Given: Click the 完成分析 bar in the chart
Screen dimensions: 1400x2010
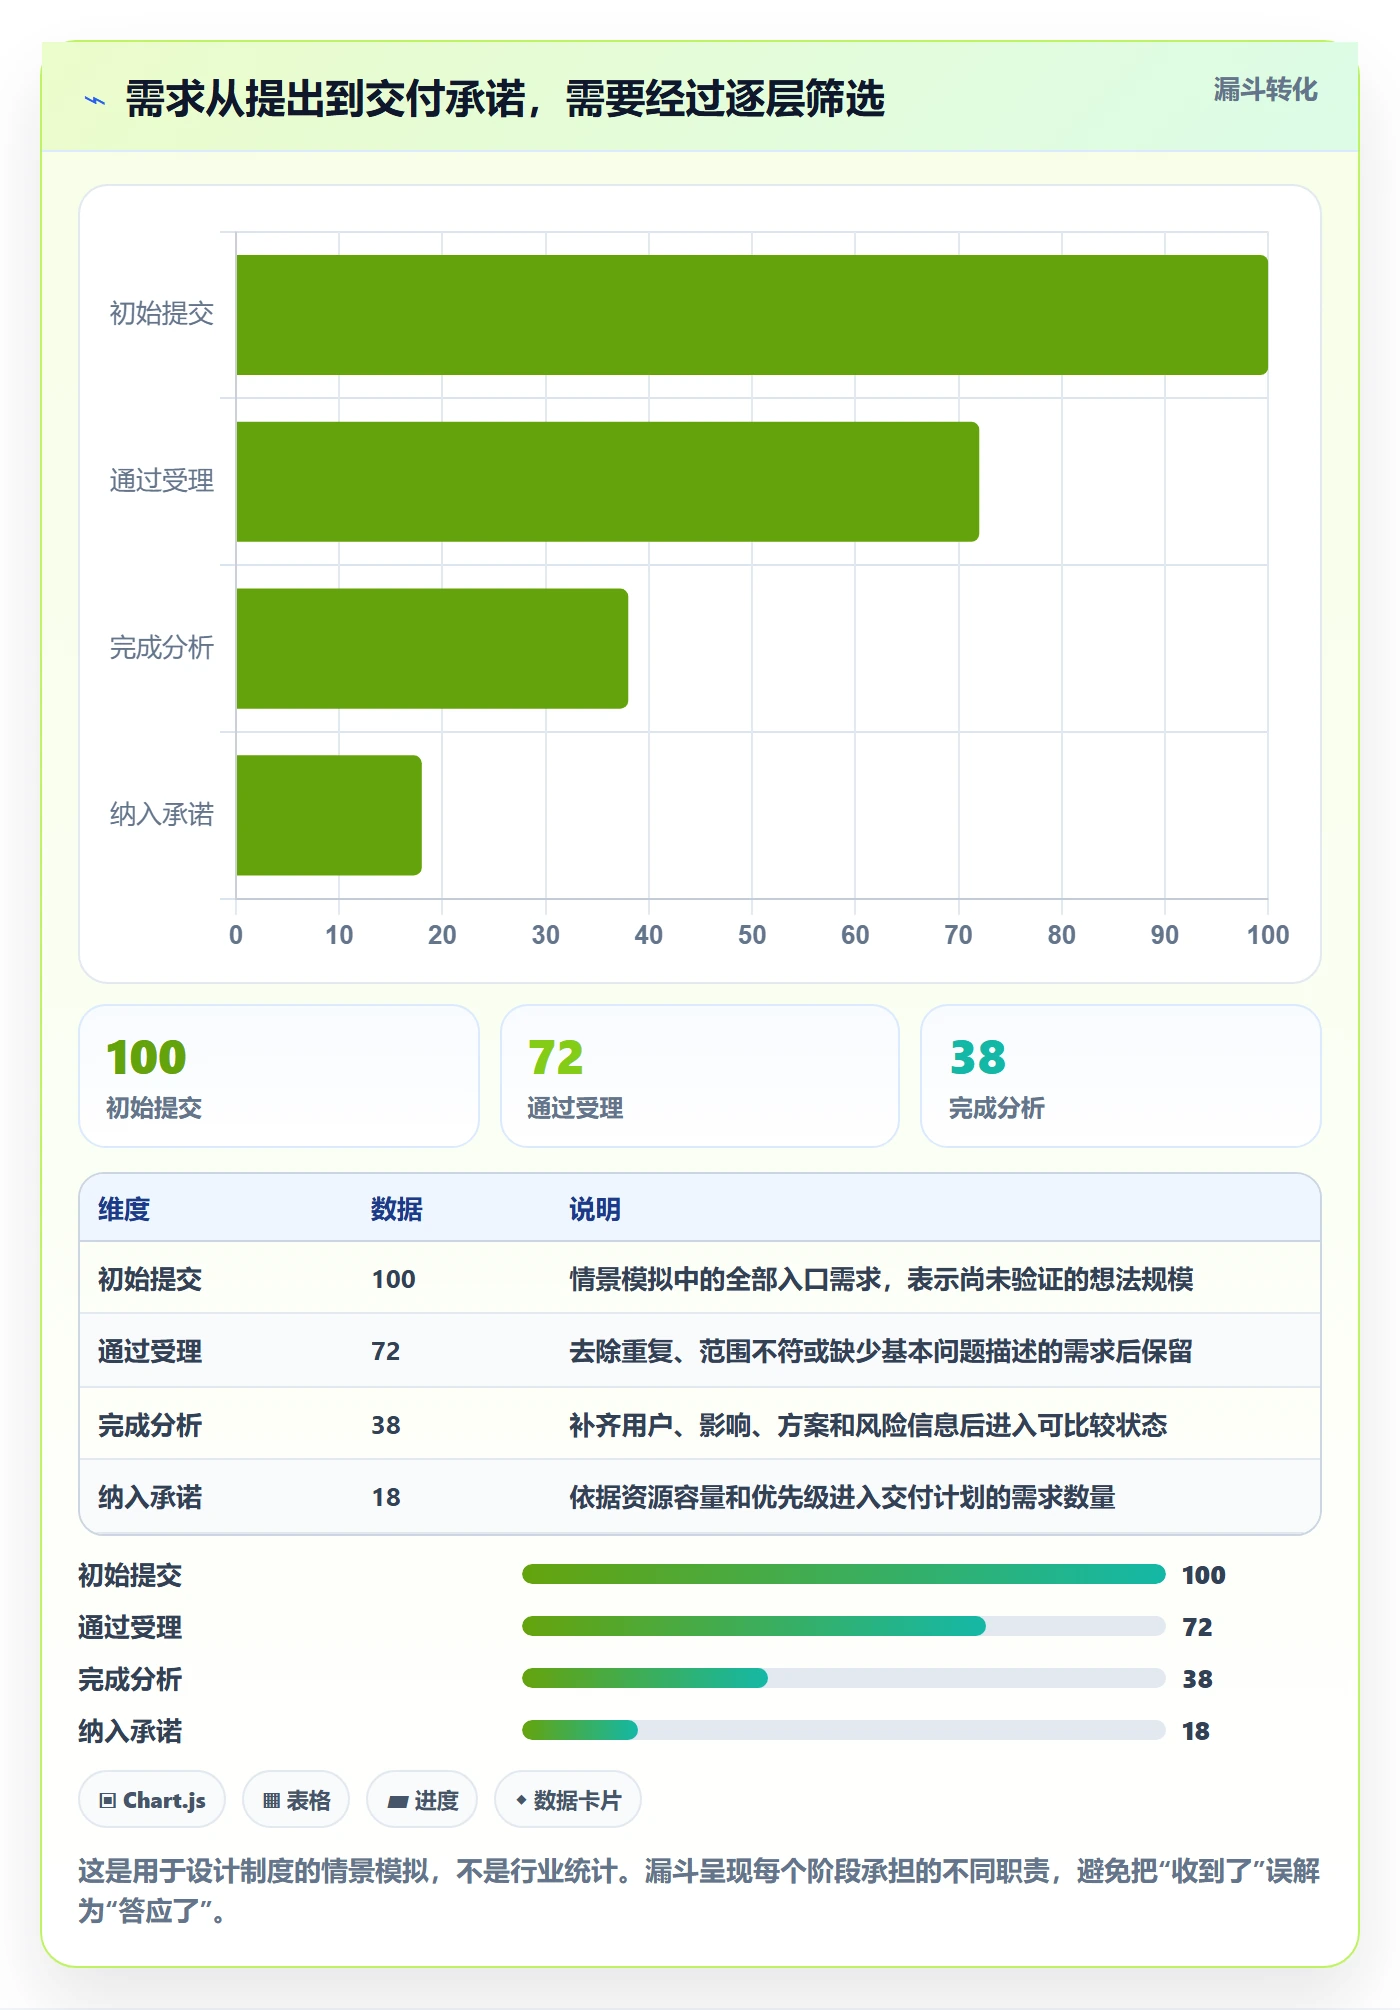Looking at the screenshot, I should pyautogui.click(x=432, y=649).
